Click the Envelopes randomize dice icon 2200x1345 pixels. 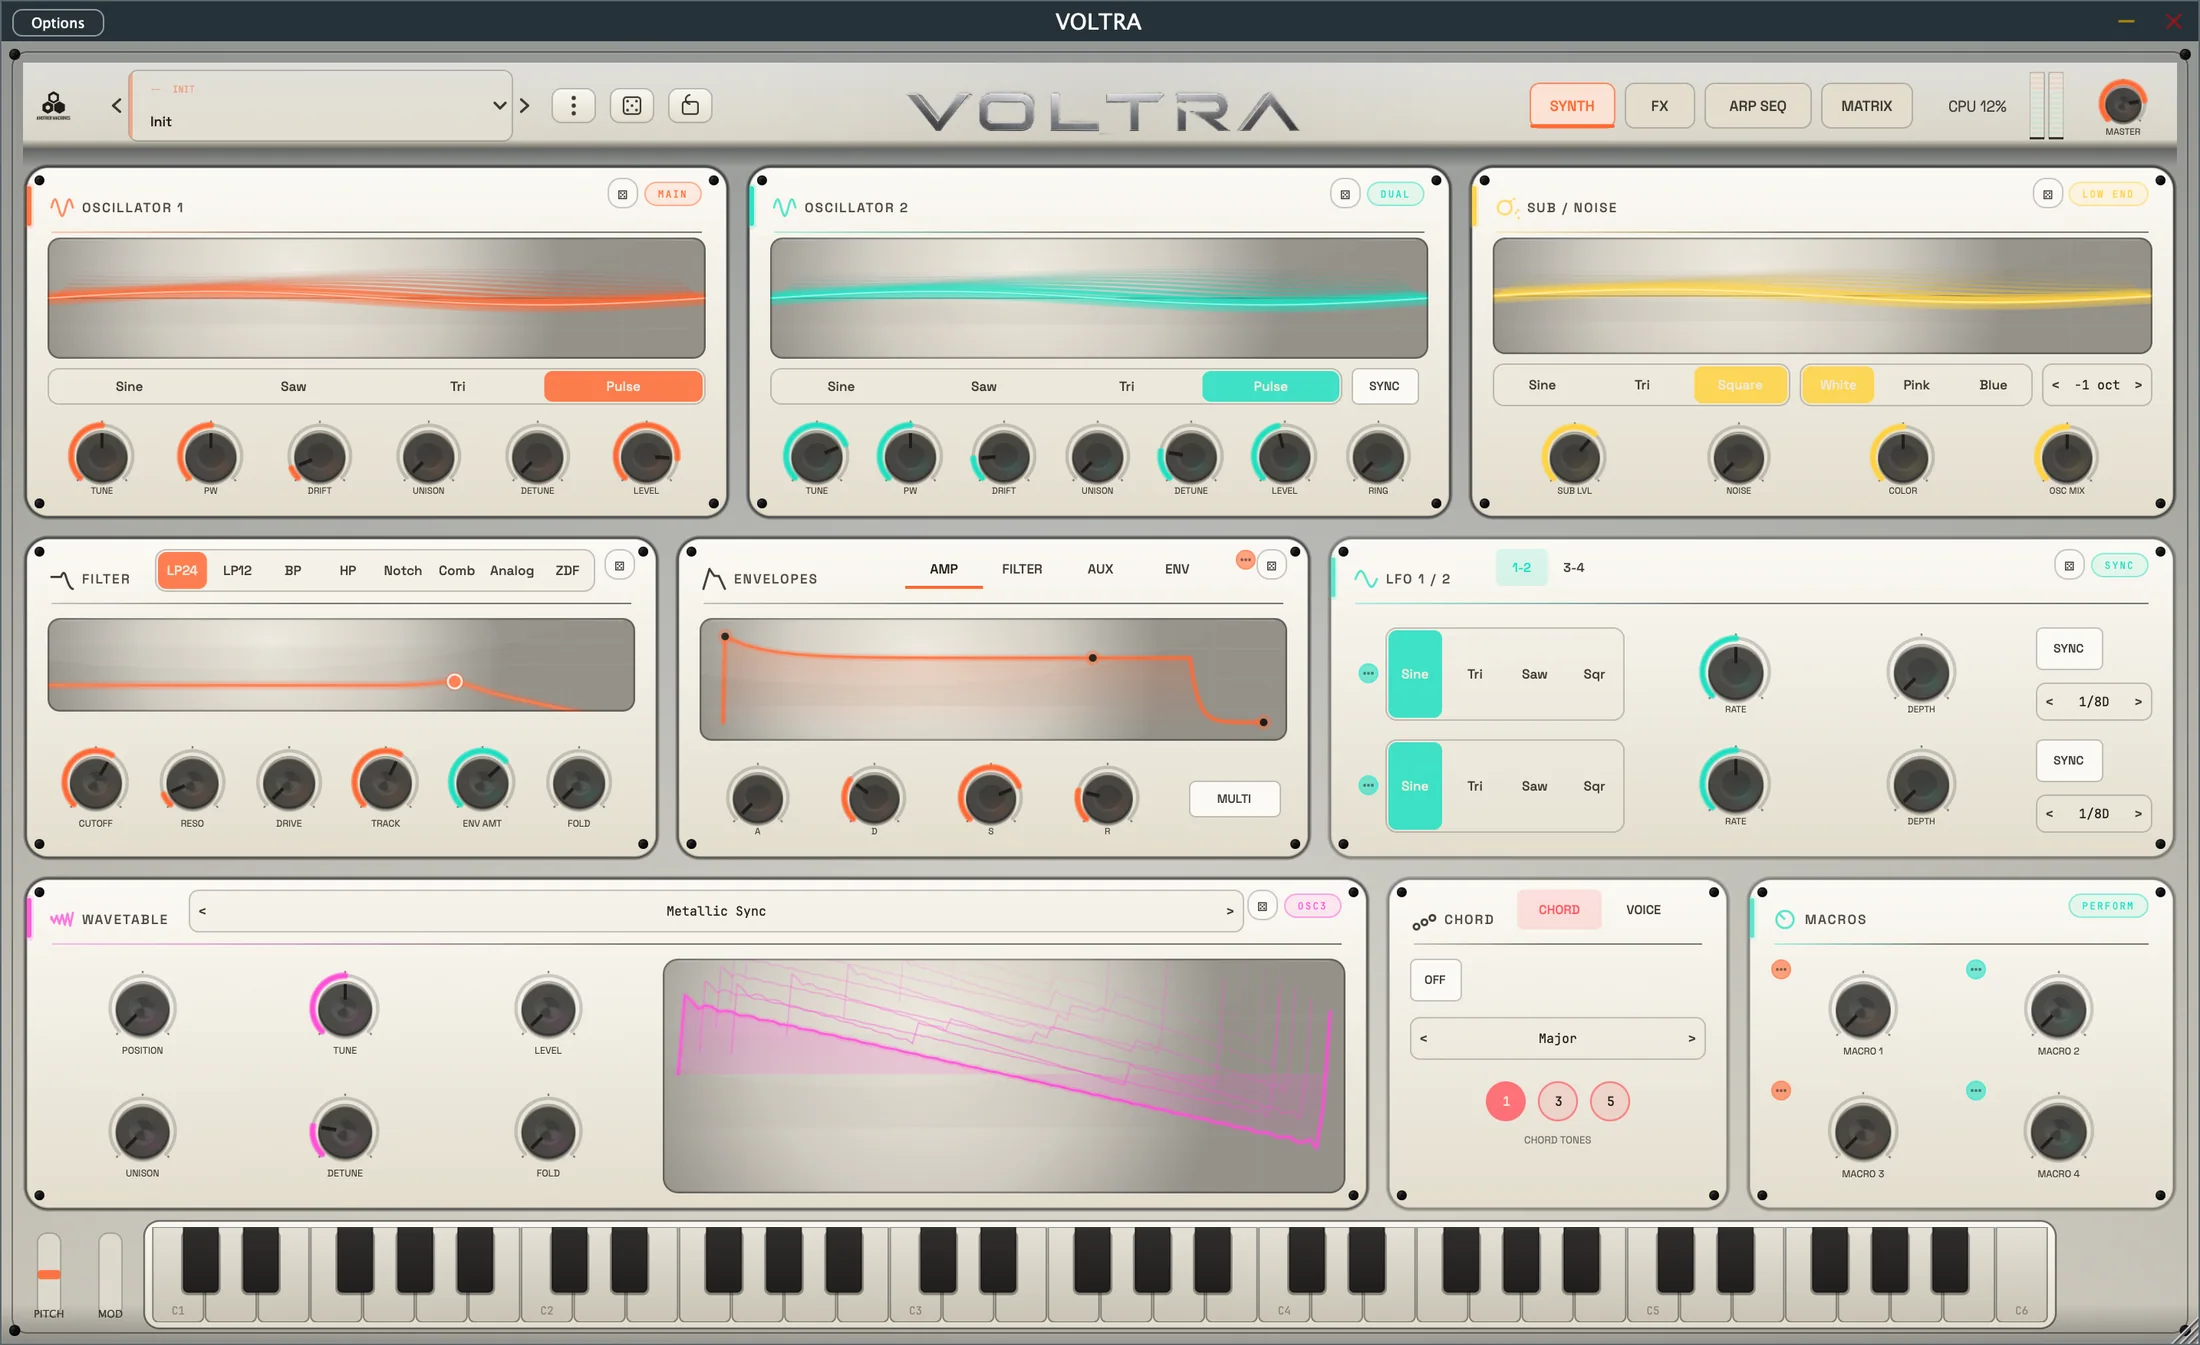pos(1272,566)
